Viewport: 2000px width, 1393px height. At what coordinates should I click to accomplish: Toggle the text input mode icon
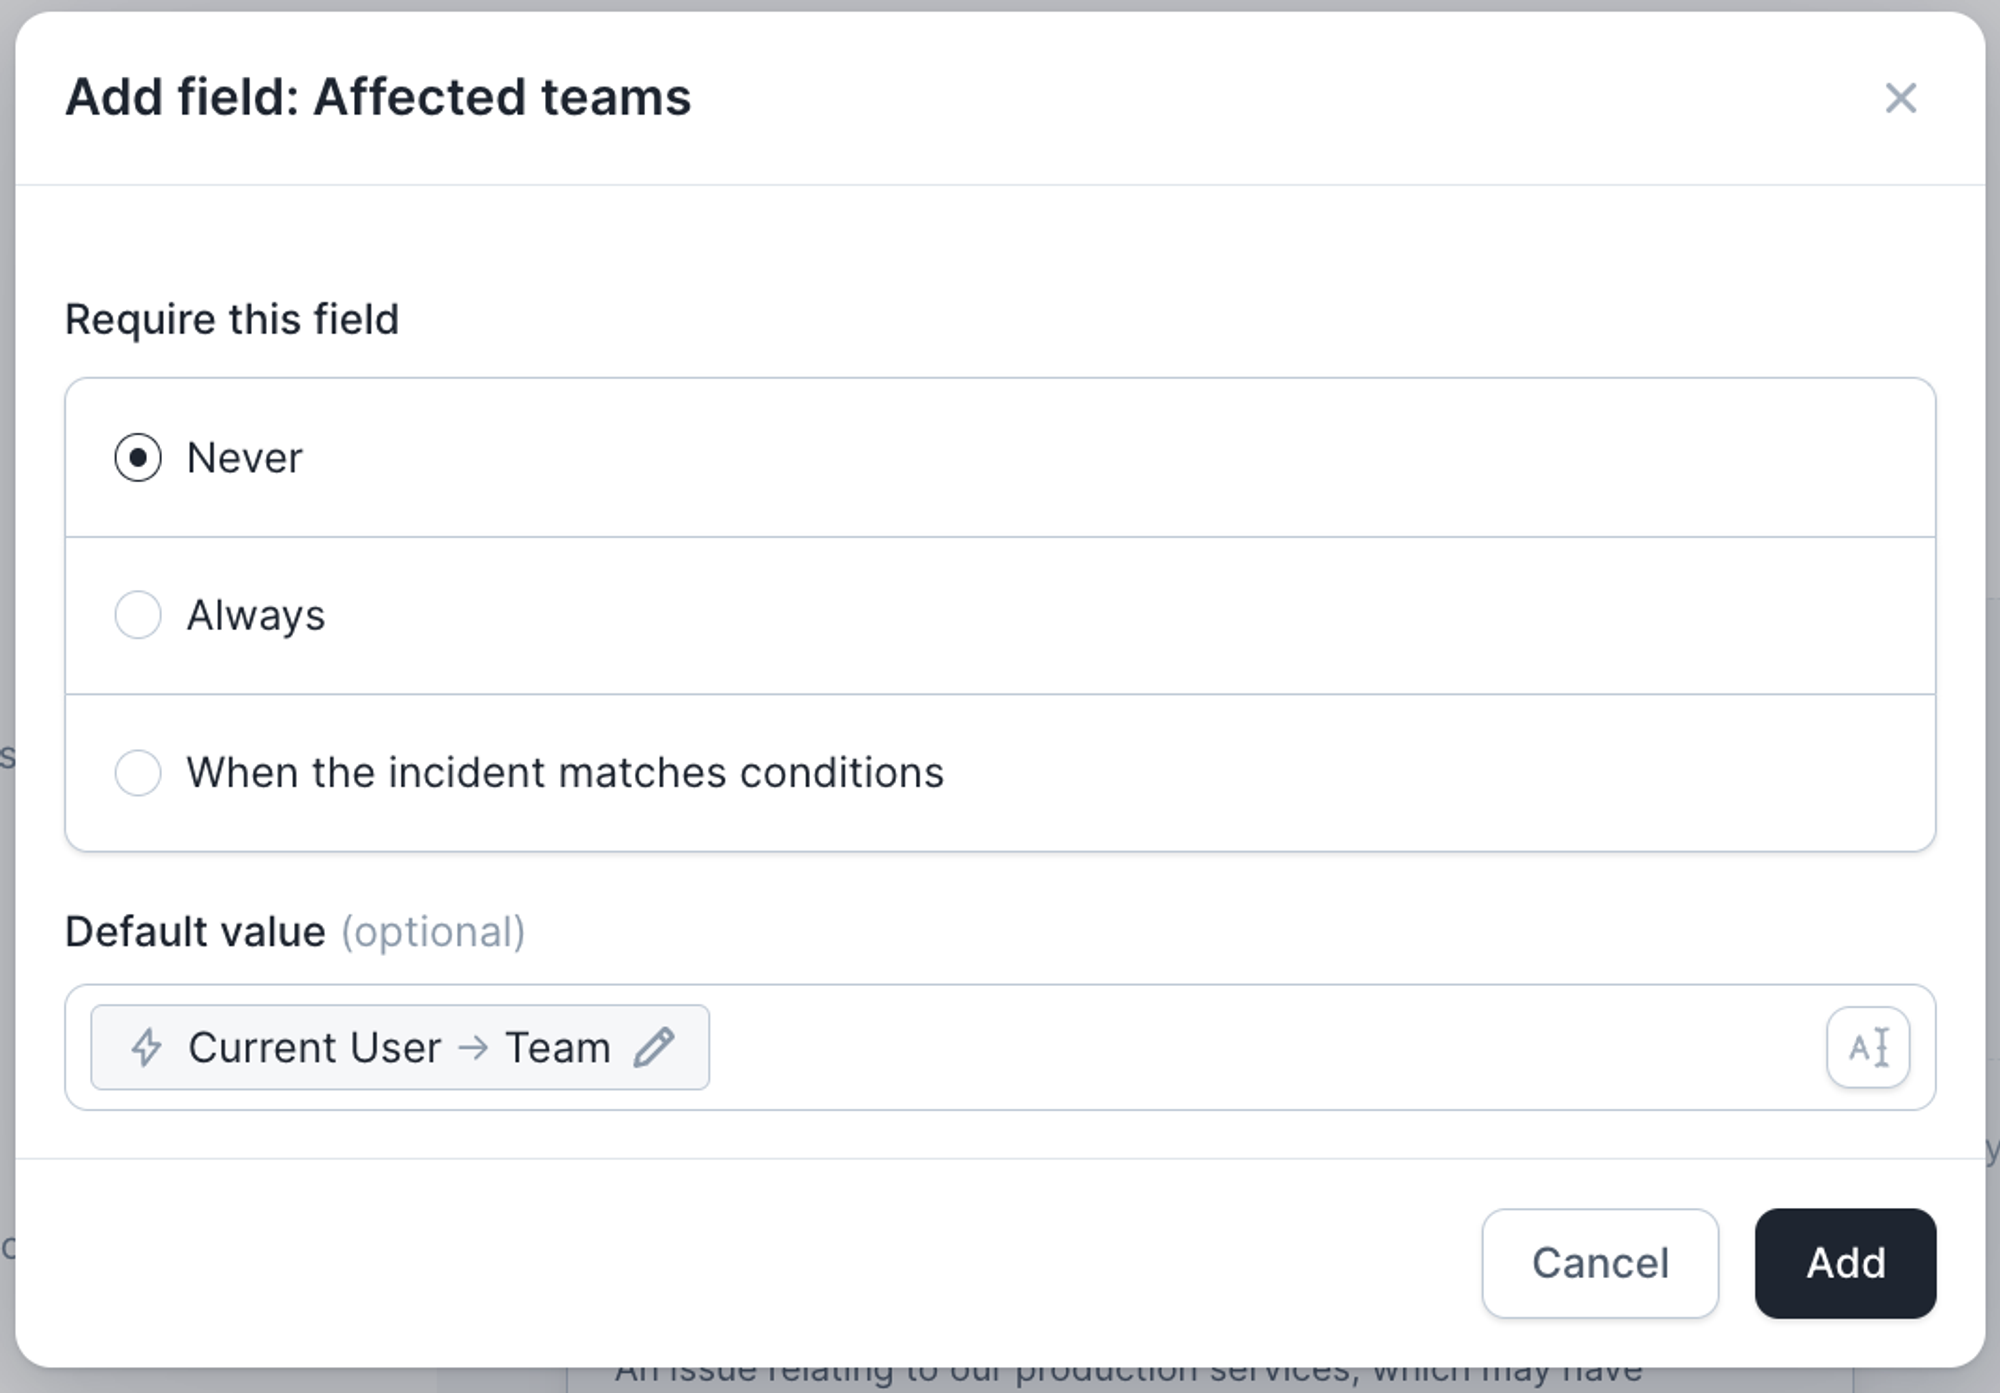[1867, 1047]
